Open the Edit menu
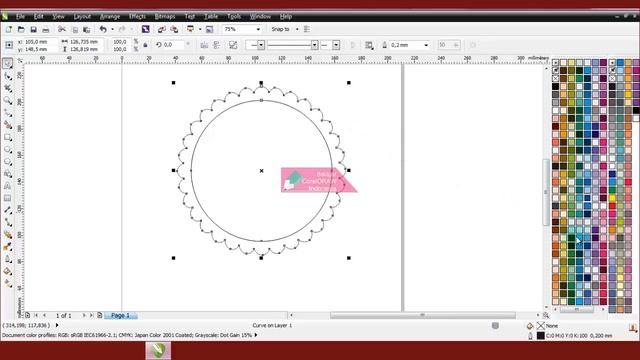Image resolution: width=640 pixels, height=360 pixels. pos(38,16)
